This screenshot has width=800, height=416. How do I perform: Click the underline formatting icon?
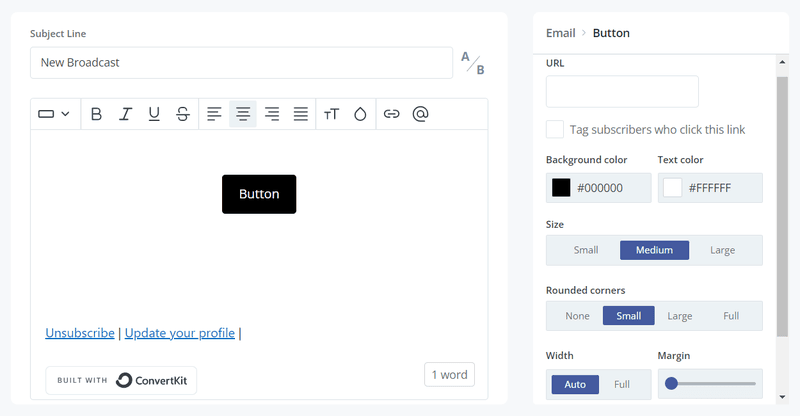coord(154,114)
